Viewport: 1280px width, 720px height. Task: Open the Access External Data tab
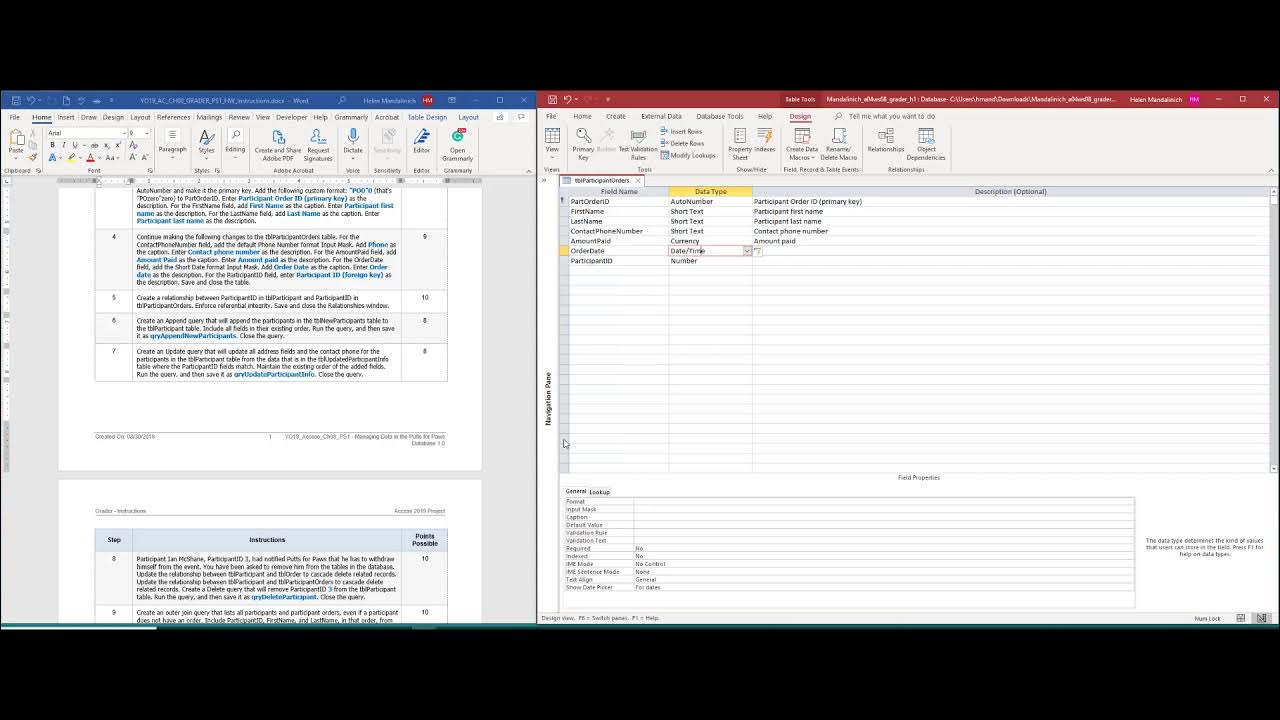[661, 116]
